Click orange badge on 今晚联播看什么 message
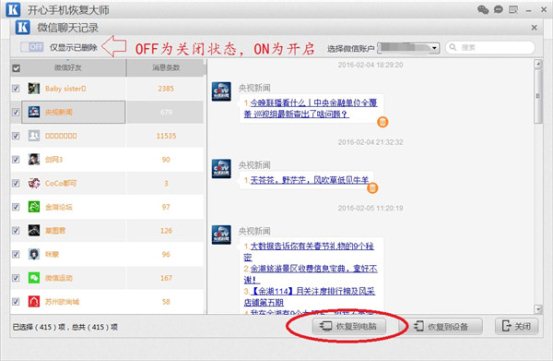Viewport: 553px width, 361px height. coord(383,122)
